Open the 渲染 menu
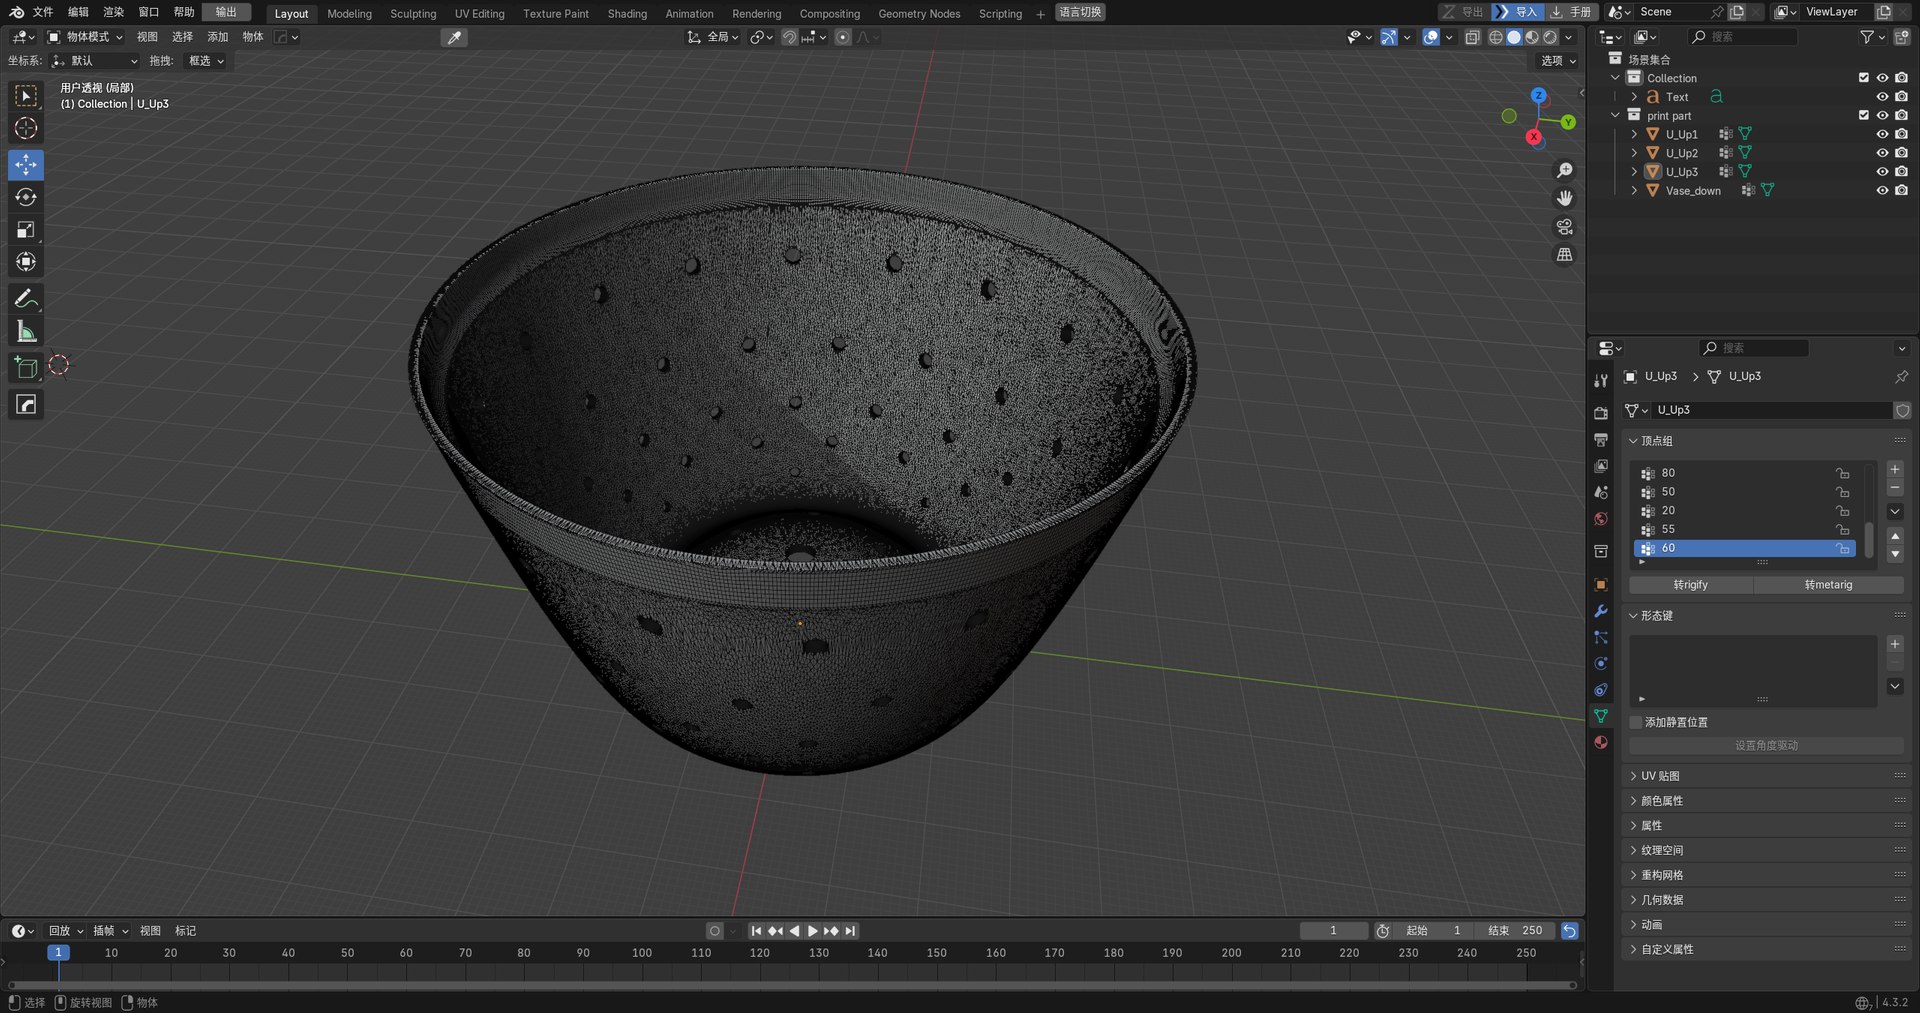The height and width of the screenshot is (1013, 1920). click(113, 12)
